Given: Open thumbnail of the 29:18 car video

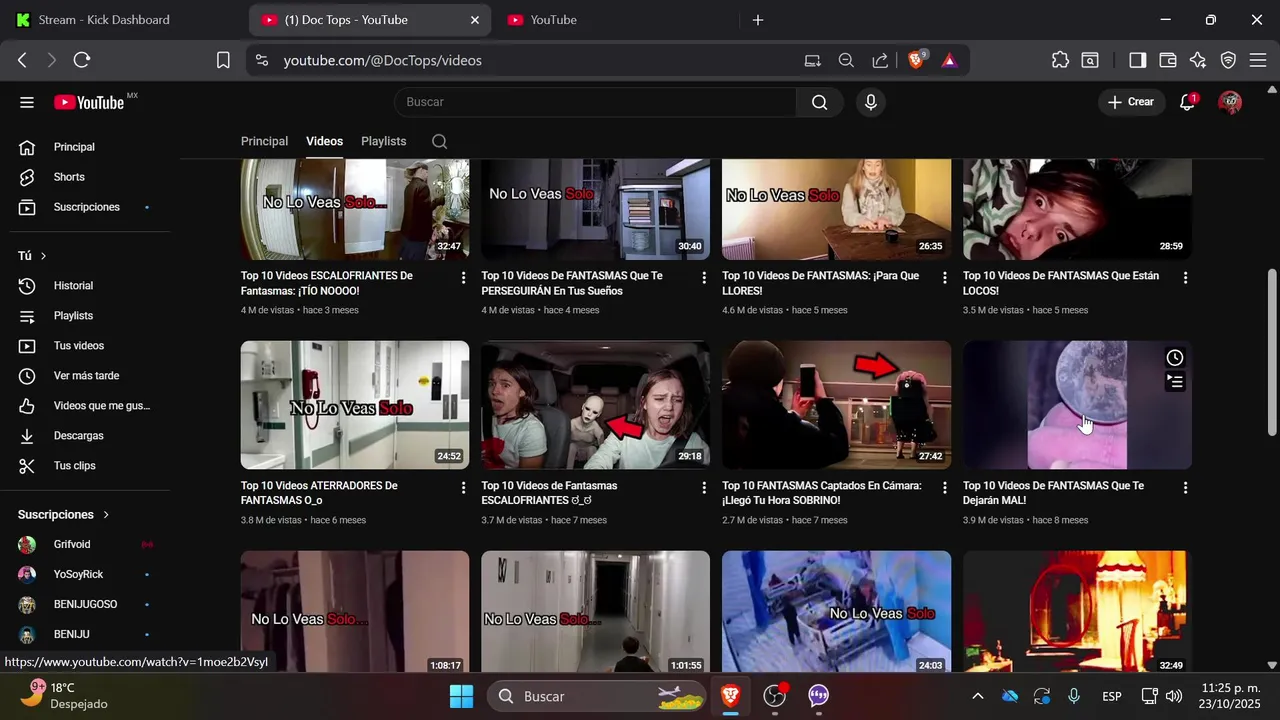Looking at the screenshot, I should [595, 405].
